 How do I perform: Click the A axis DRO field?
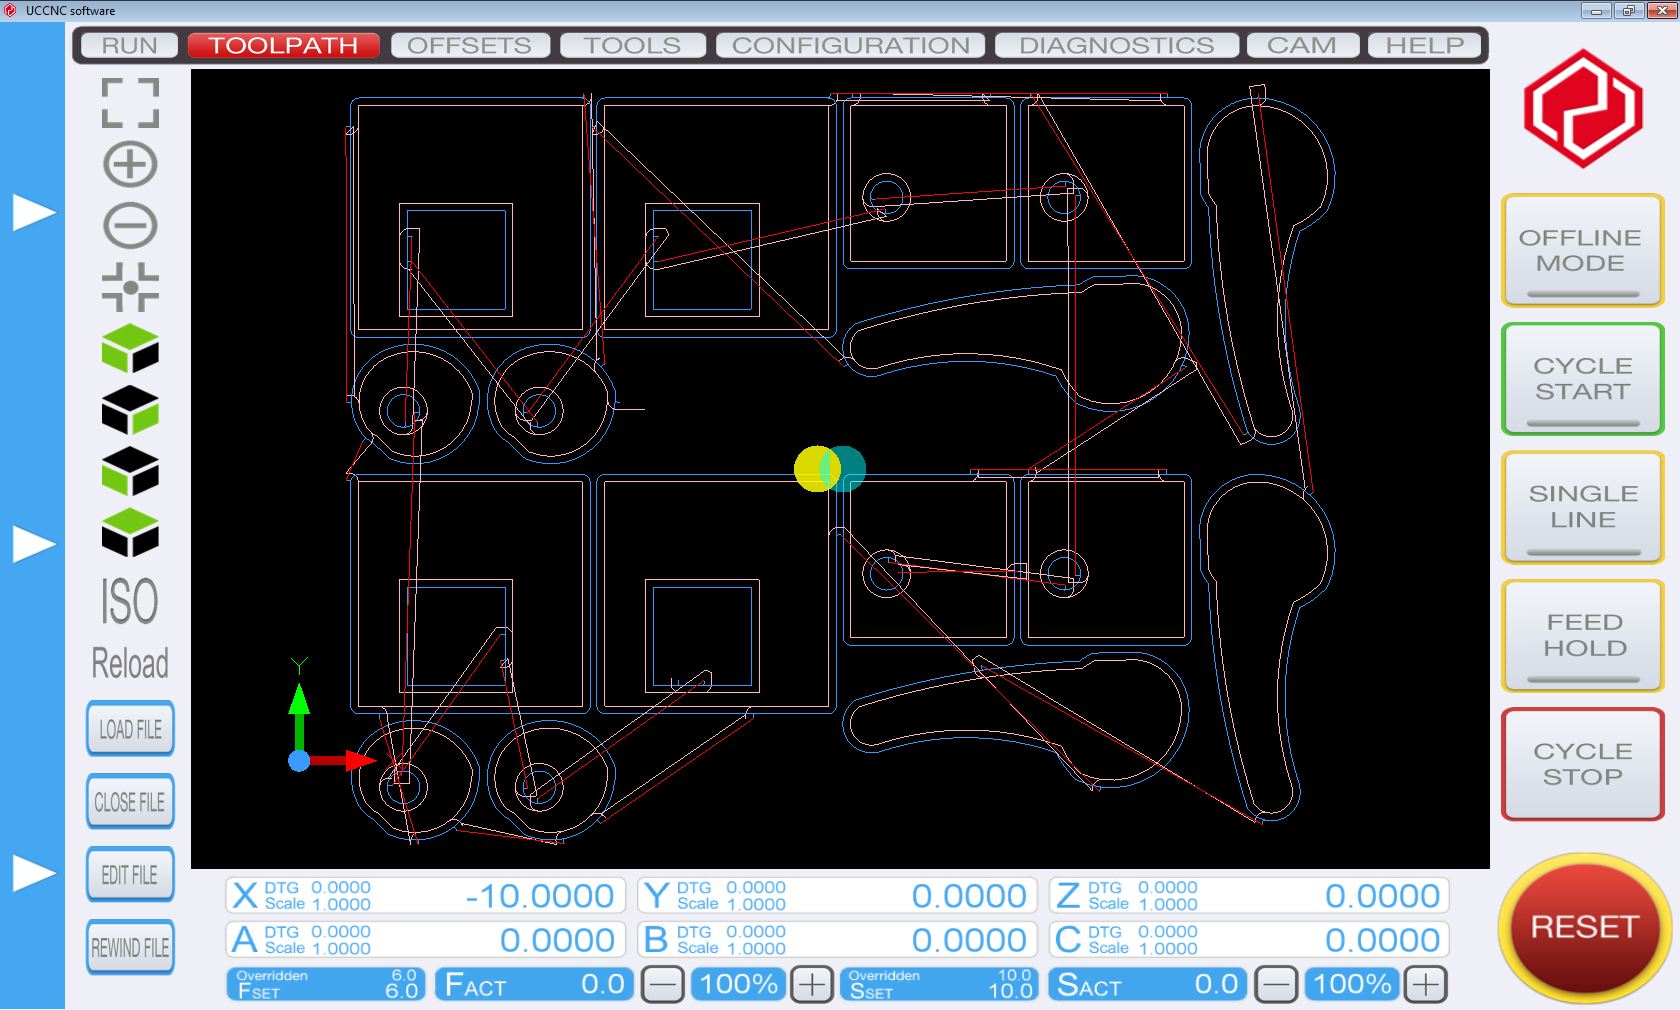tap(426, 940)
